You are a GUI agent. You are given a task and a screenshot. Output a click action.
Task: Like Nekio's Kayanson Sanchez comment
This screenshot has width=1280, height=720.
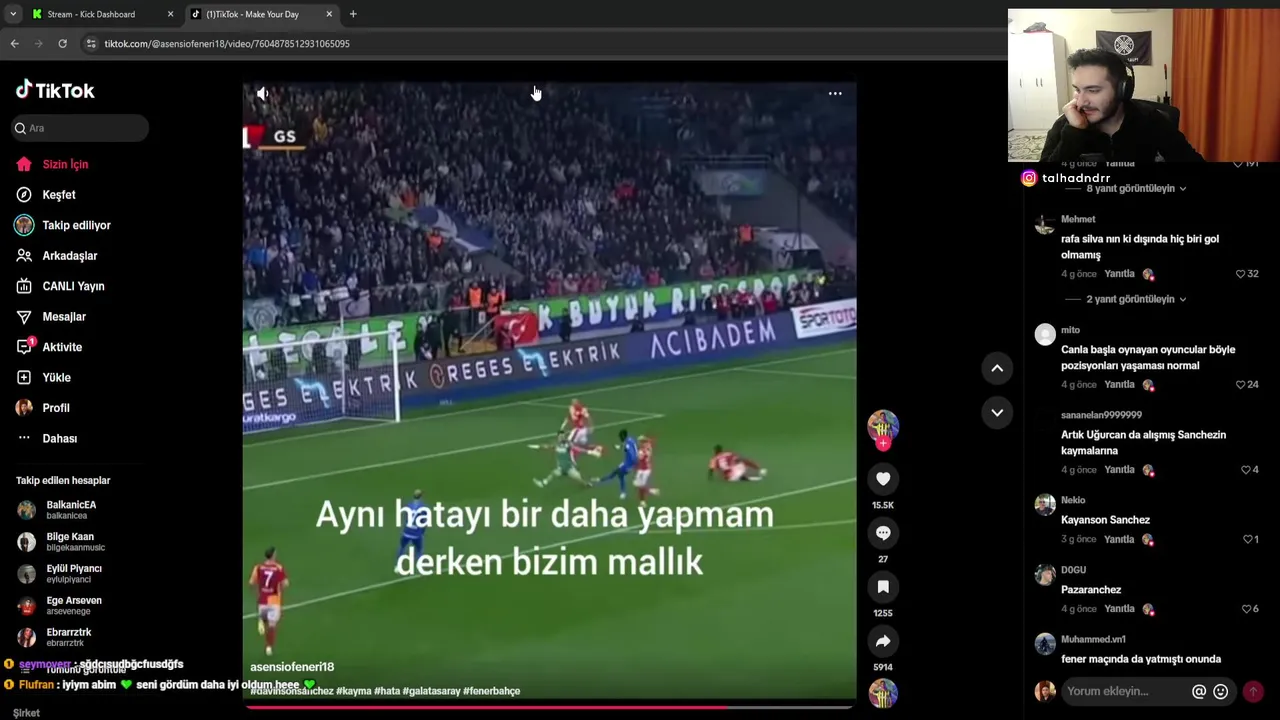tap(1247, 540)
